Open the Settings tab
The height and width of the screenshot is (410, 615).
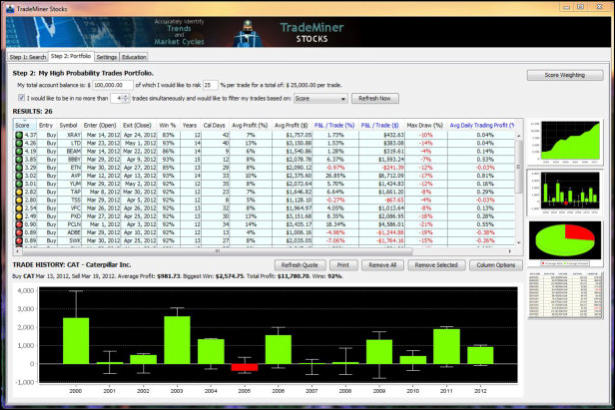(106, 57)
